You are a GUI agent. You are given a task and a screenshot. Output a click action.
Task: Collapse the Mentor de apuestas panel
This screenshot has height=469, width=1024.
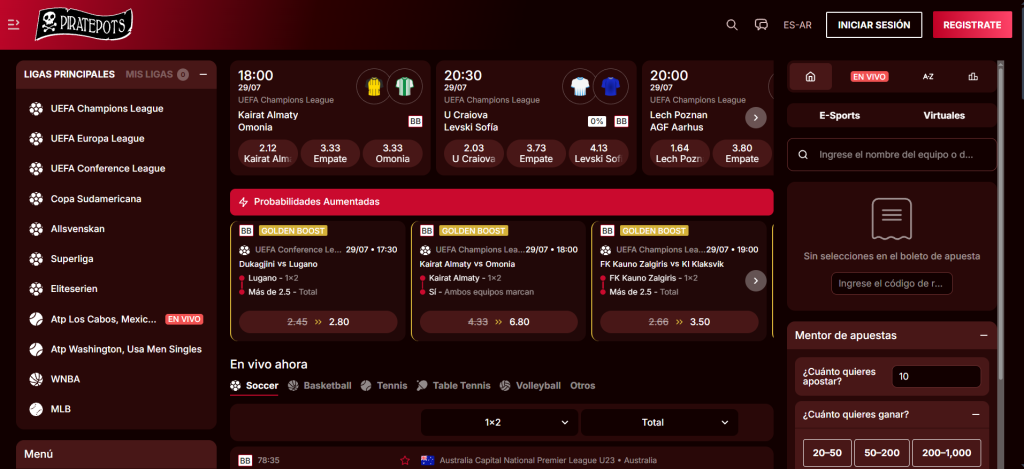point(984,336)
